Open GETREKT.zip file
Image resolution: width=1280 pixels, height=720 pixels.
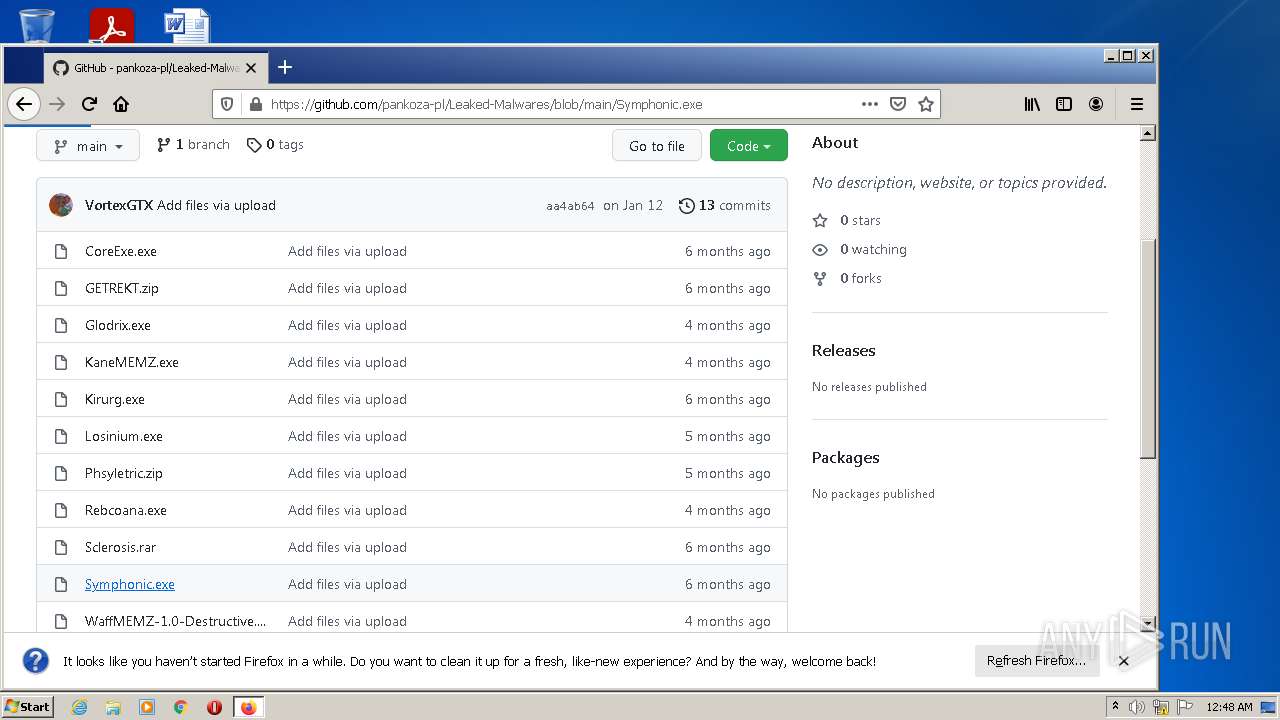[122, 288]
